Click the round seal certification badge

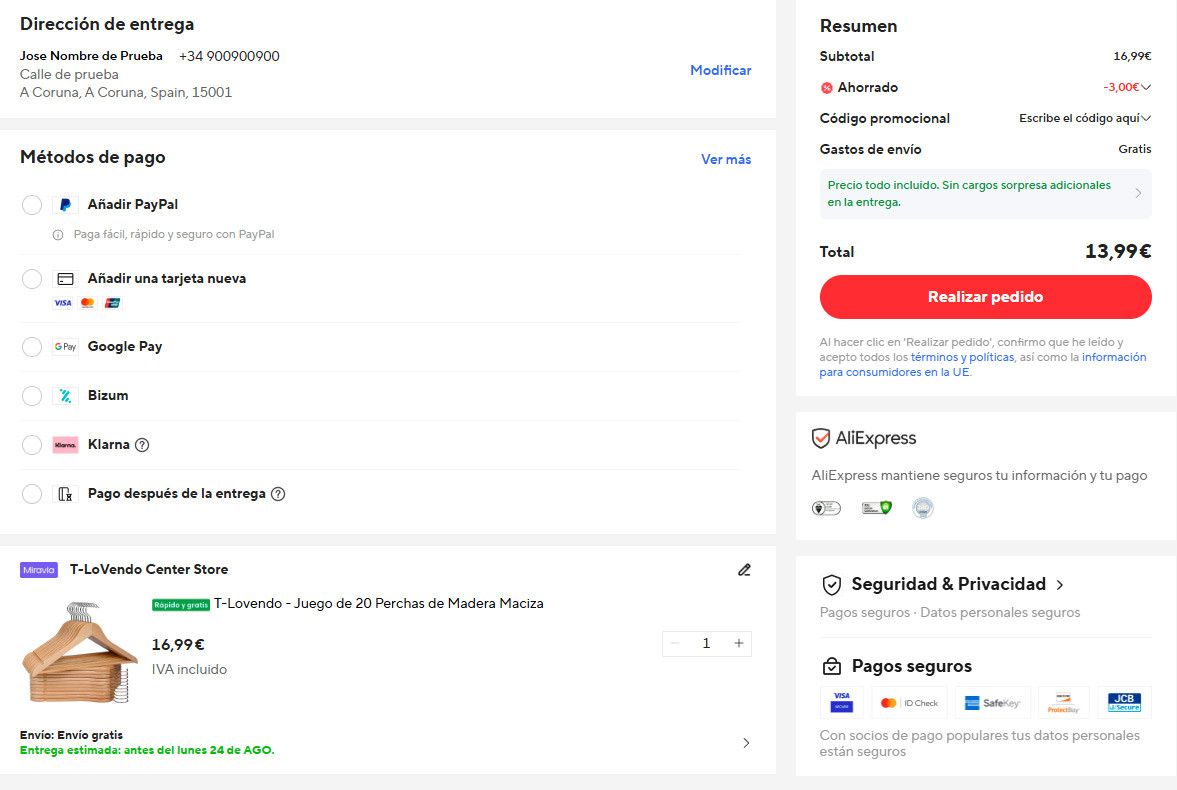click(x=923, y=508)
